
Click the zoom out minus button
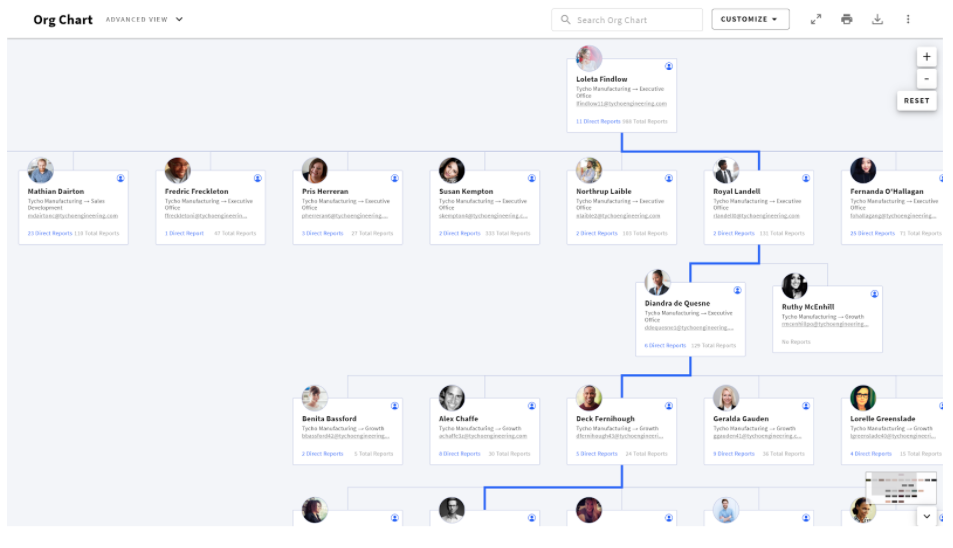[x=926, y=79]
